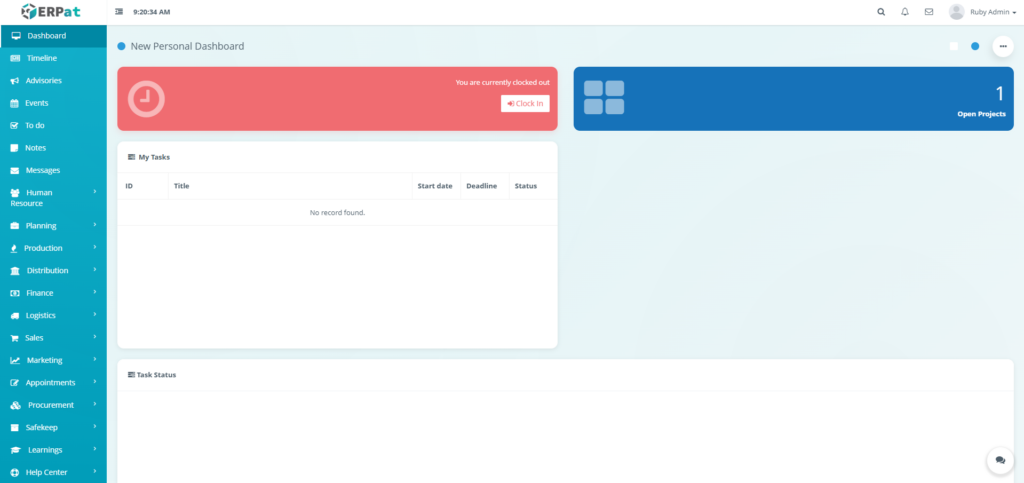Expand Procurement submenu arrow
Screen dimensions: 1024x483
[x=95, y=404]
